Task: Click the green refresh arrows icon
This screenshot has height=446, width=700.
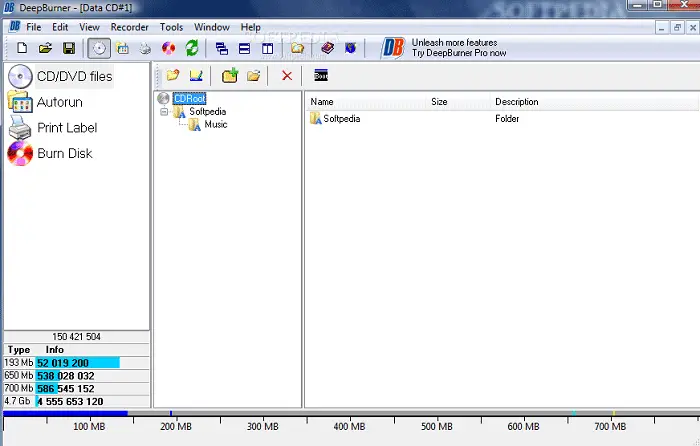Action: pos(192,48)
